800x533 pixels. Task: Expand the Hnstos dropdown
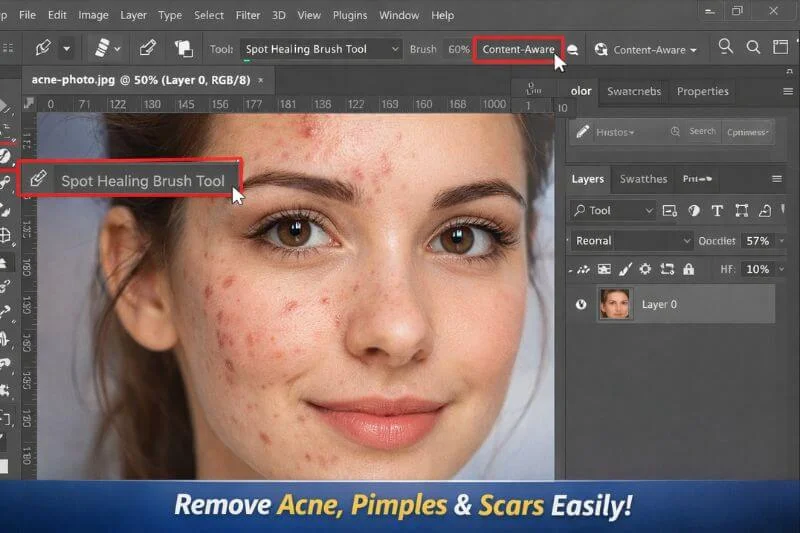pyautogui.click(x=615, y=132)
